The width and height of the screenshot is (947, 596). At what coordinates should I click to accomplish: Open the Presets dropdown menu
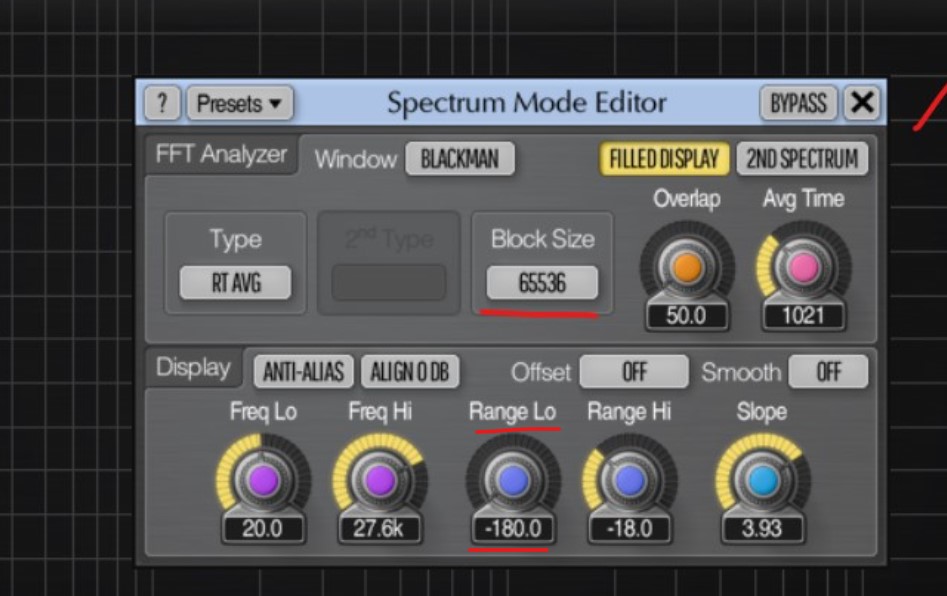click(240, 103)
